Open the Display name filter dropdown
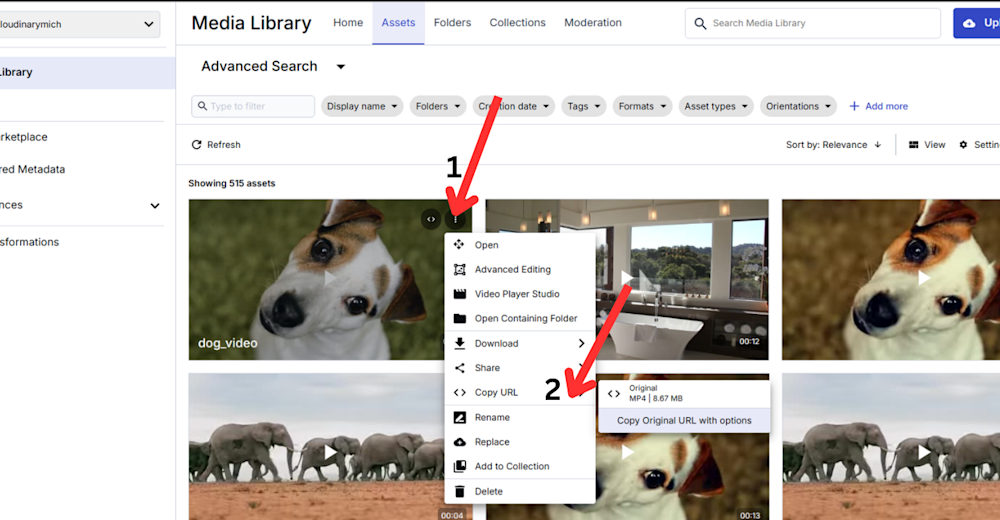This screenshot has height=520, width=1000. [x=362, y=106]
